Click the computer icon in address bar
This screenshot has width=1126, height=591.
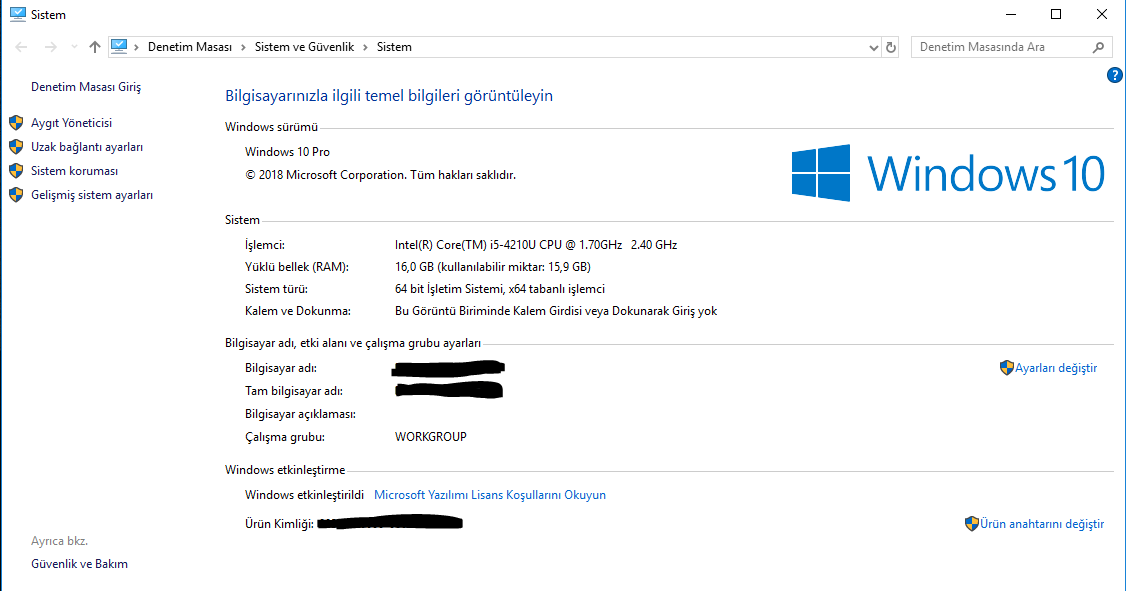[x=119, y=47]
